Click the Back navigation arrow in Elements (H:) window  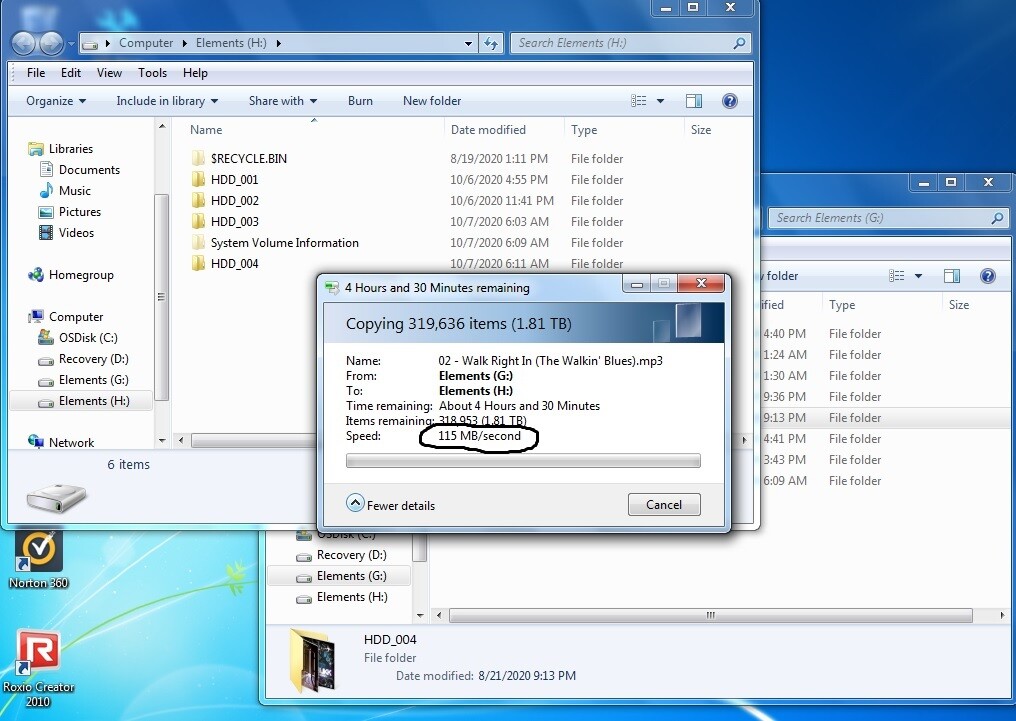(x=23, y=43)
